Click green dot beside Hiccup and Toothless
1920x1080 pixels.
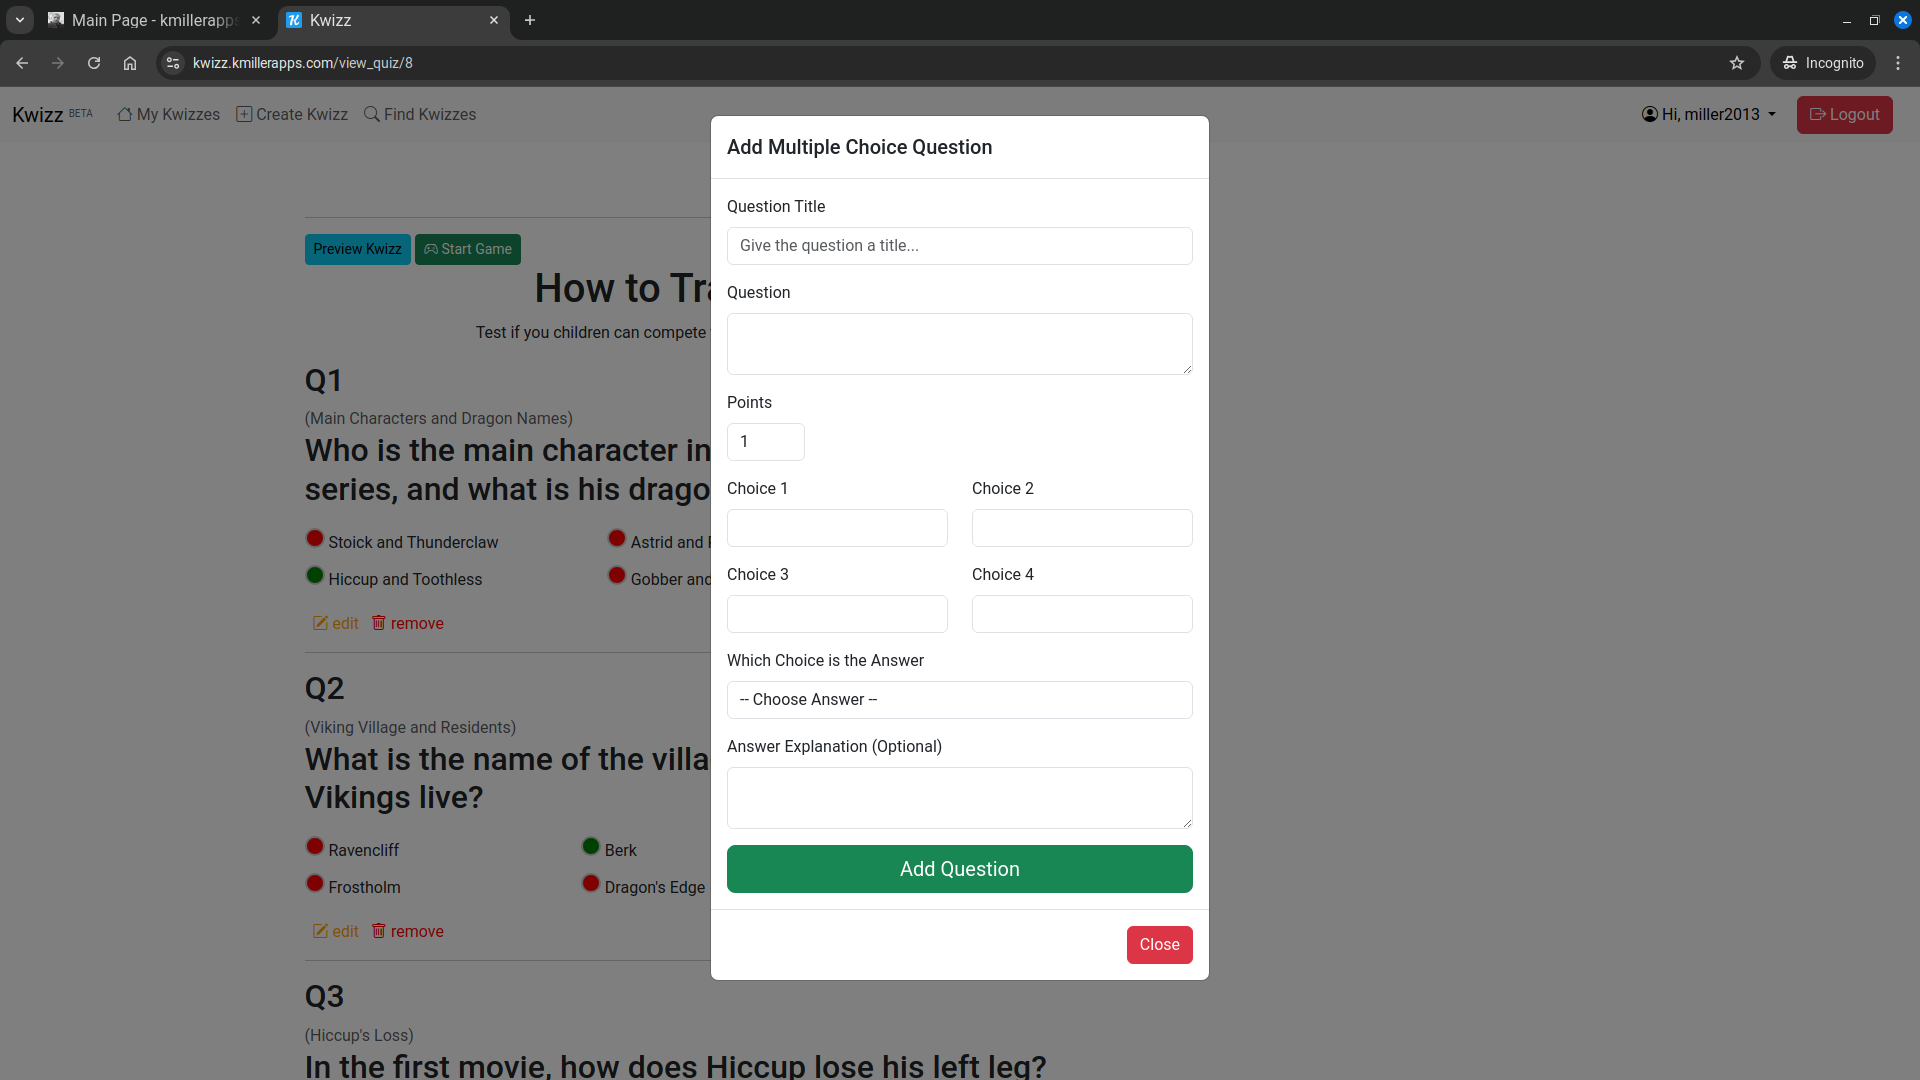(315, 575)
